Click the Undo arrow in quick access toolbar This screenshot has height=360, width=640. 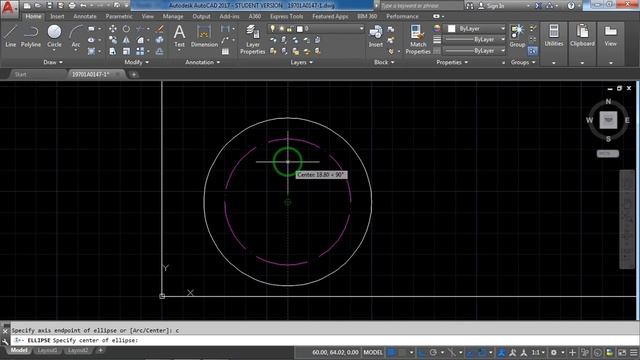pyautogui.click(x=83, y=6)
